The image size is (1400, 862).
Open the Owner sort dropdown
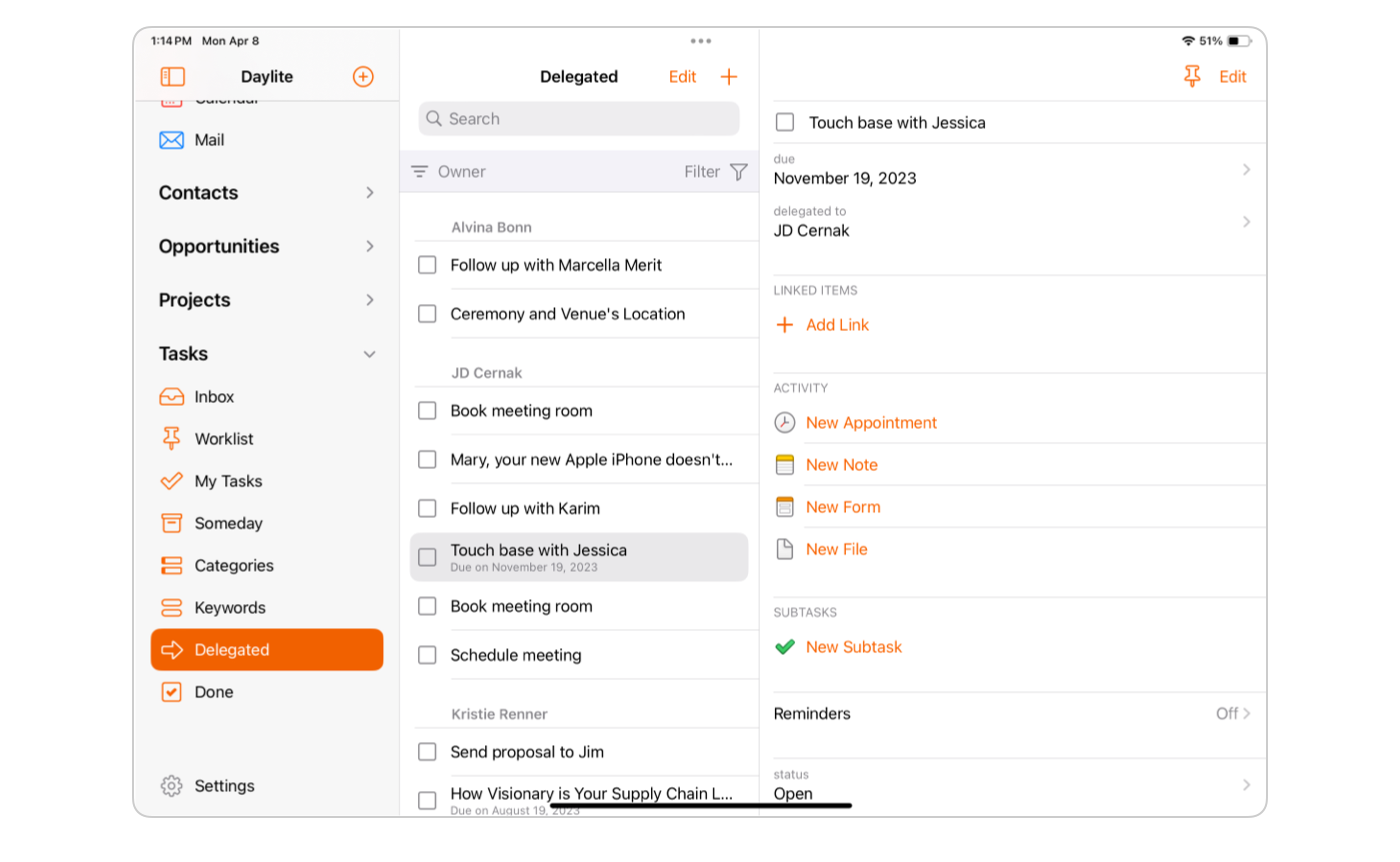[449, 172]
